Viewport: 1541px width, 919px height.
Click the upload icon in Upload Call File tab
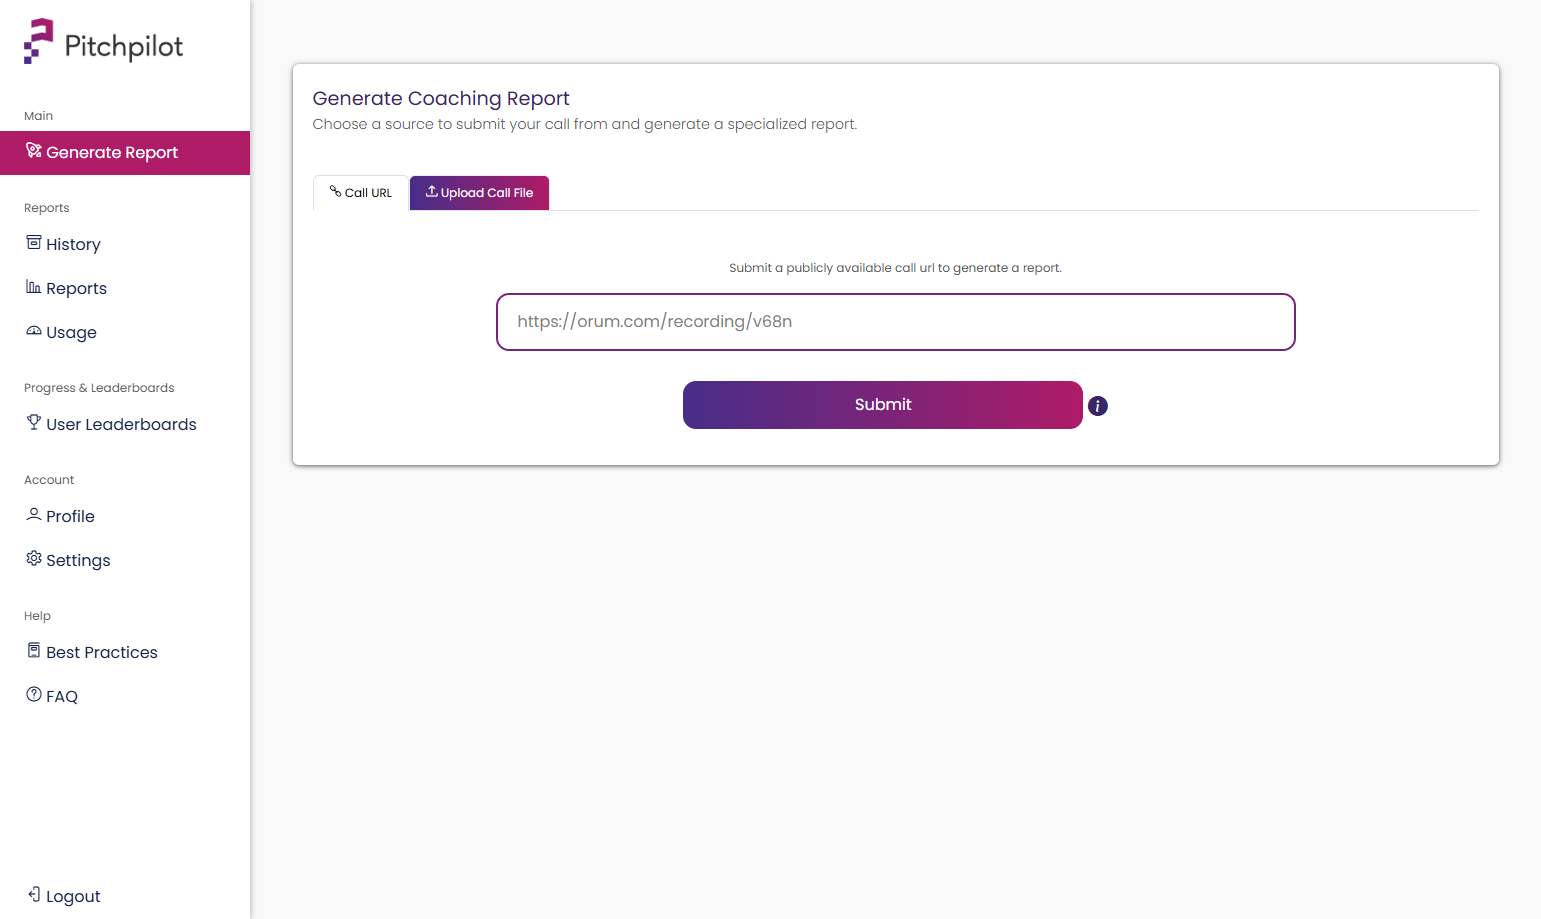point(432,191)
